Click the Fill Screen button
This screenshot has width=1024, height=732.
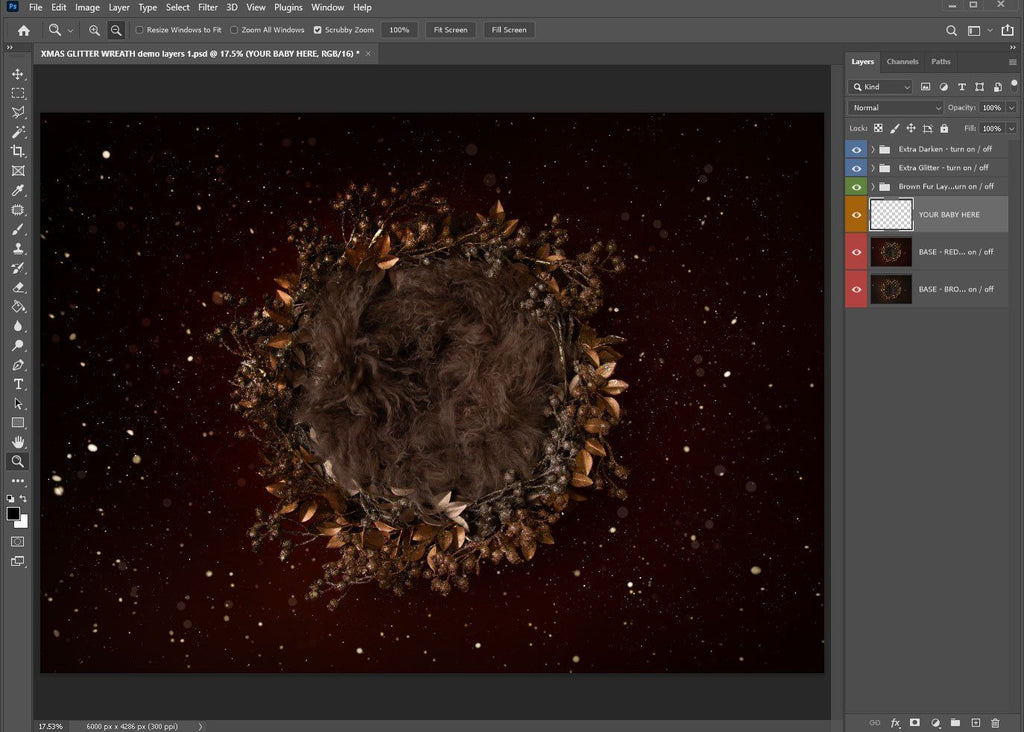coord(508,30)
